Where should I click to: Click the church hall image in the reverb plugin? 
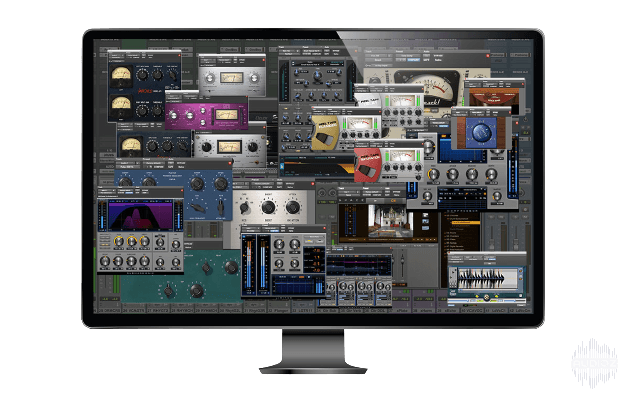point(389,222)
